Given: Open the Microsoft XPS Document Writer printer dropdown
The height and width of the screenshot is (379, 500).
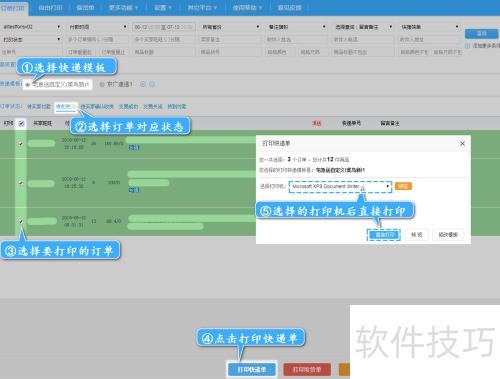Looking at the screenshot, I should point(340,186).
